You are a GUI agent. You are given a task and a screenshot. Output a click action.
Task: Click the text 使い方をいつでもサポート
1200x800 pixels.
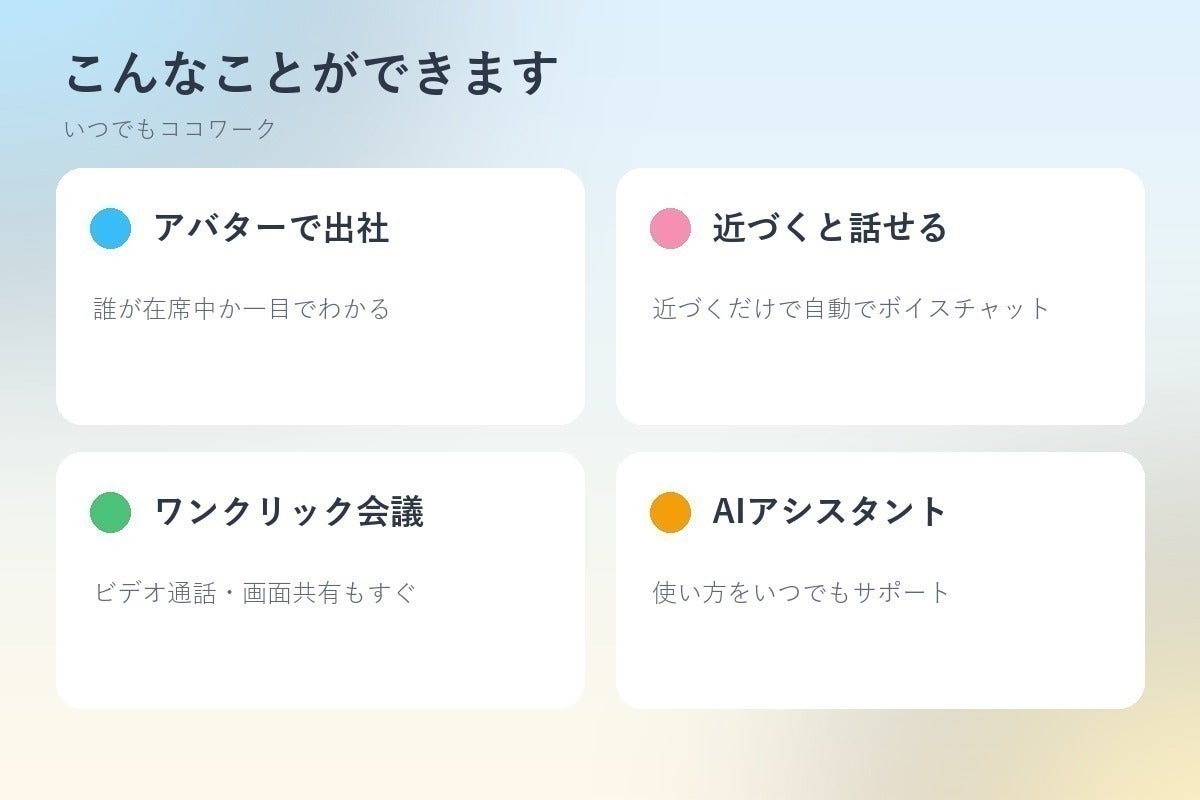(x=802, y=592)
